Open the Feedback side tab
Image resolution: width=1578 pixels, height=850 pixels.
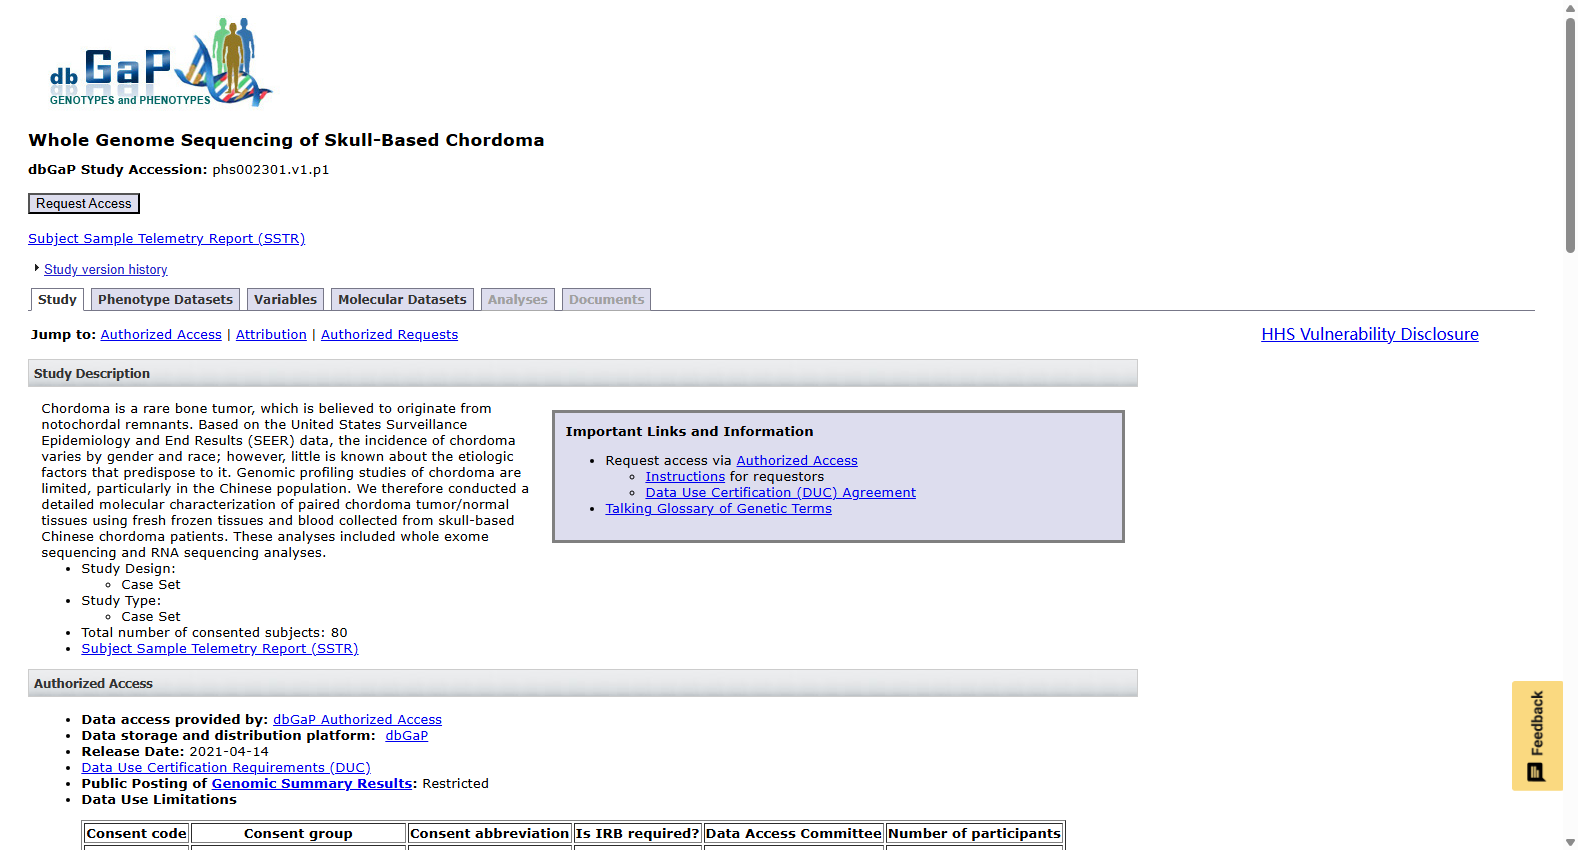coord(1537,736)
